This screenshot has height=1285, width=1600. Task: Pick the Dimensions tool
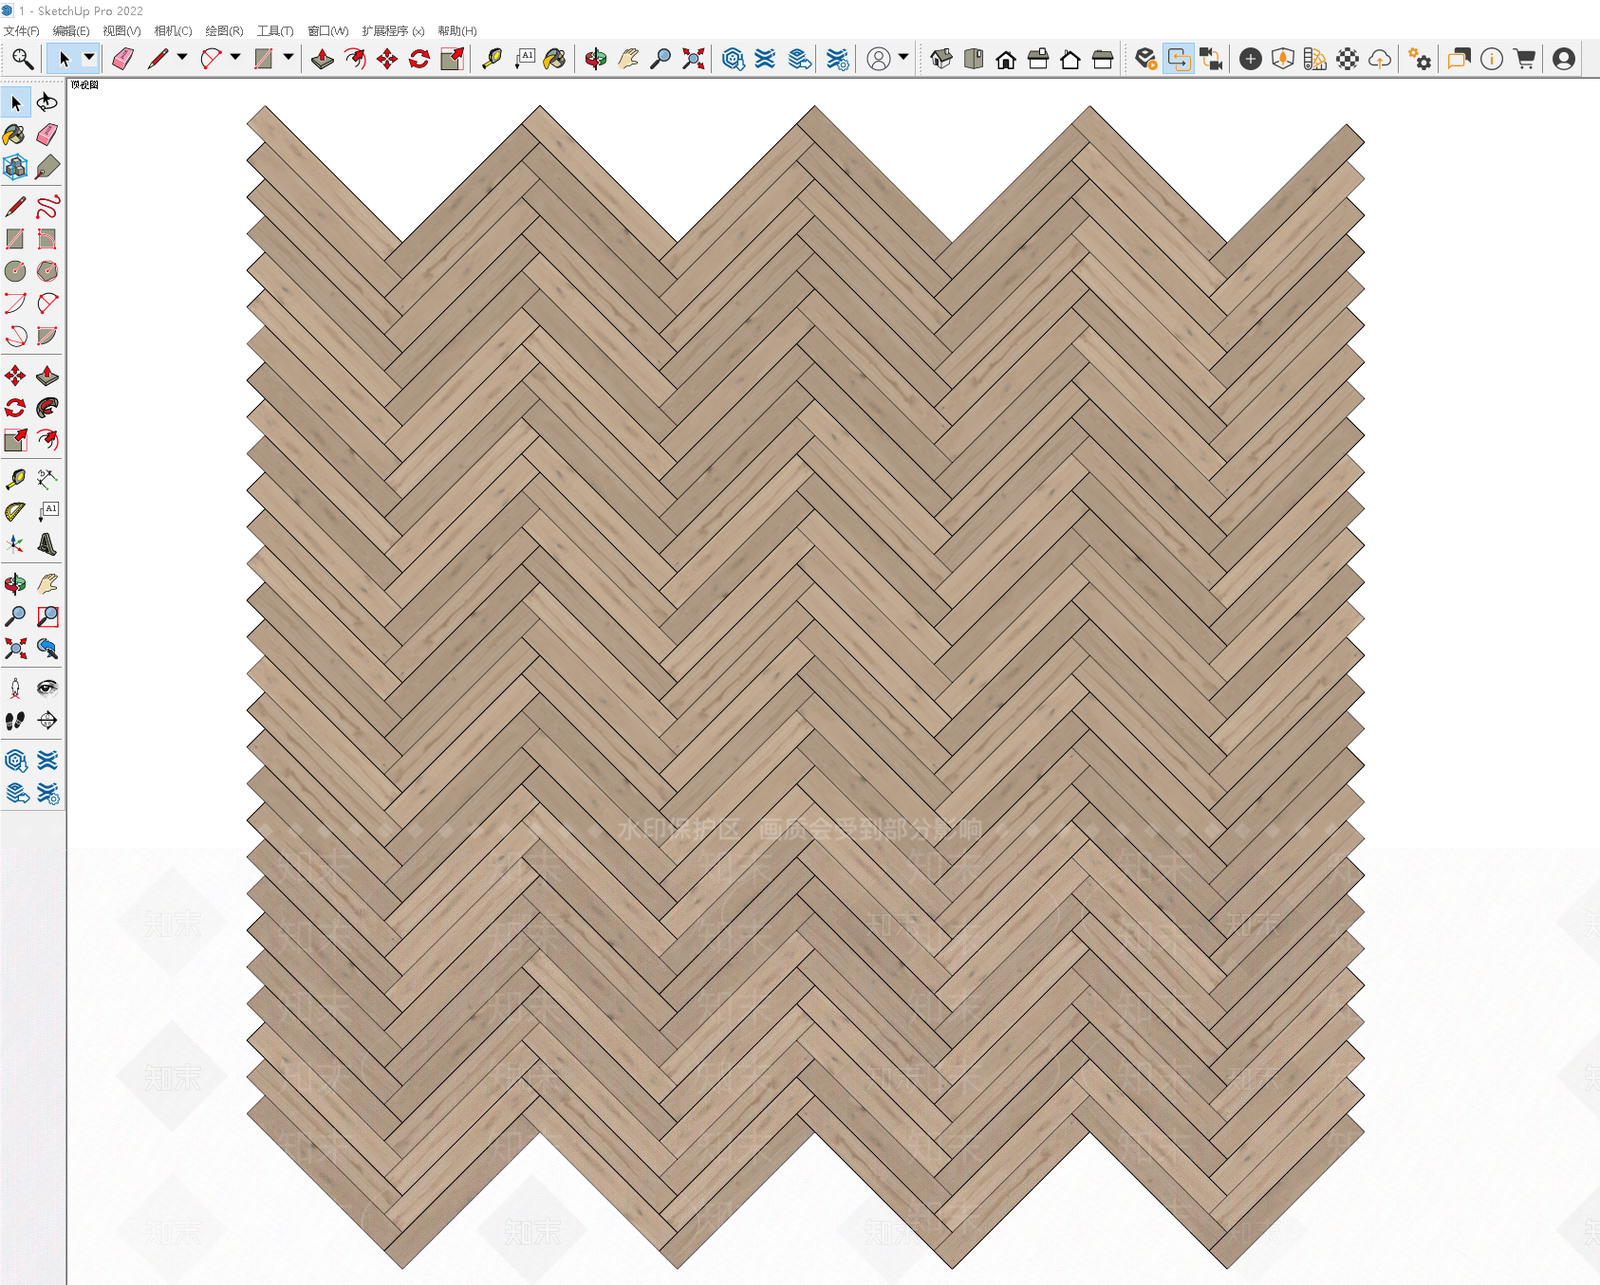[x=47, y=479]
